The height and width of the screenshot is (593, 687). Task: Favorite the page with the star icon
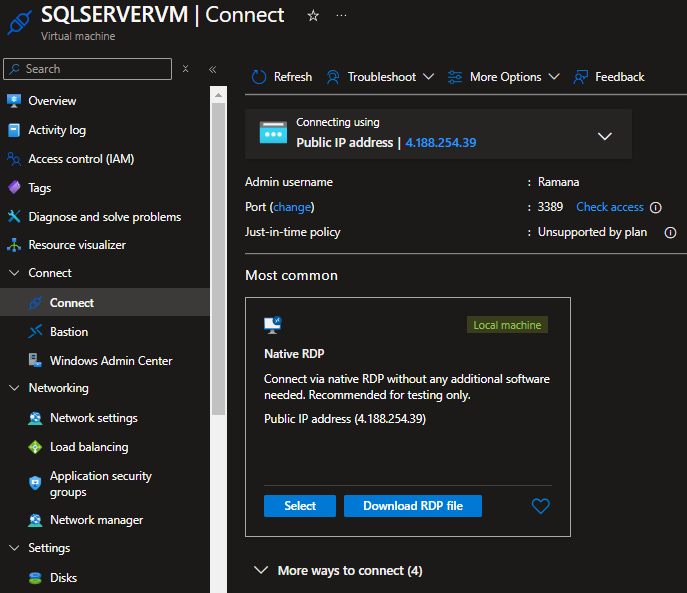click(313, 16)
